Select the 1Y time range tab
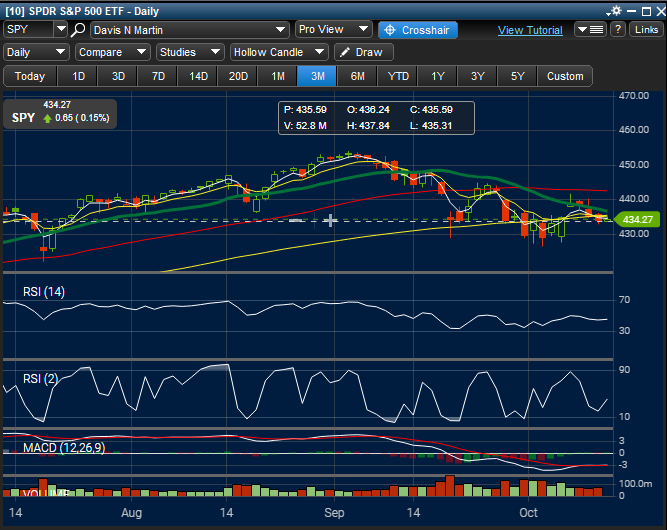 [x=438, y=76]
